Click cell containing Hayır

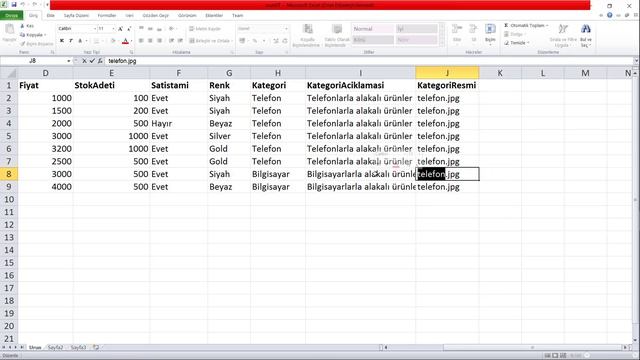178,123
